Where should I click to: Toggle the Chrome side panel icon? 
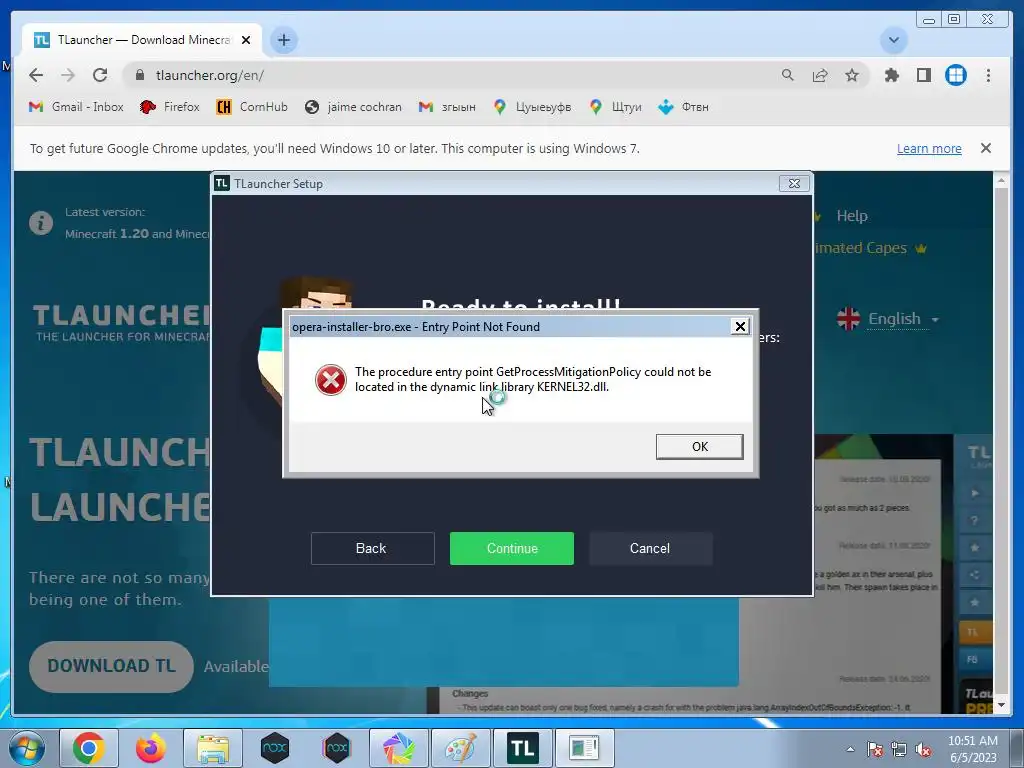point(923,75)
